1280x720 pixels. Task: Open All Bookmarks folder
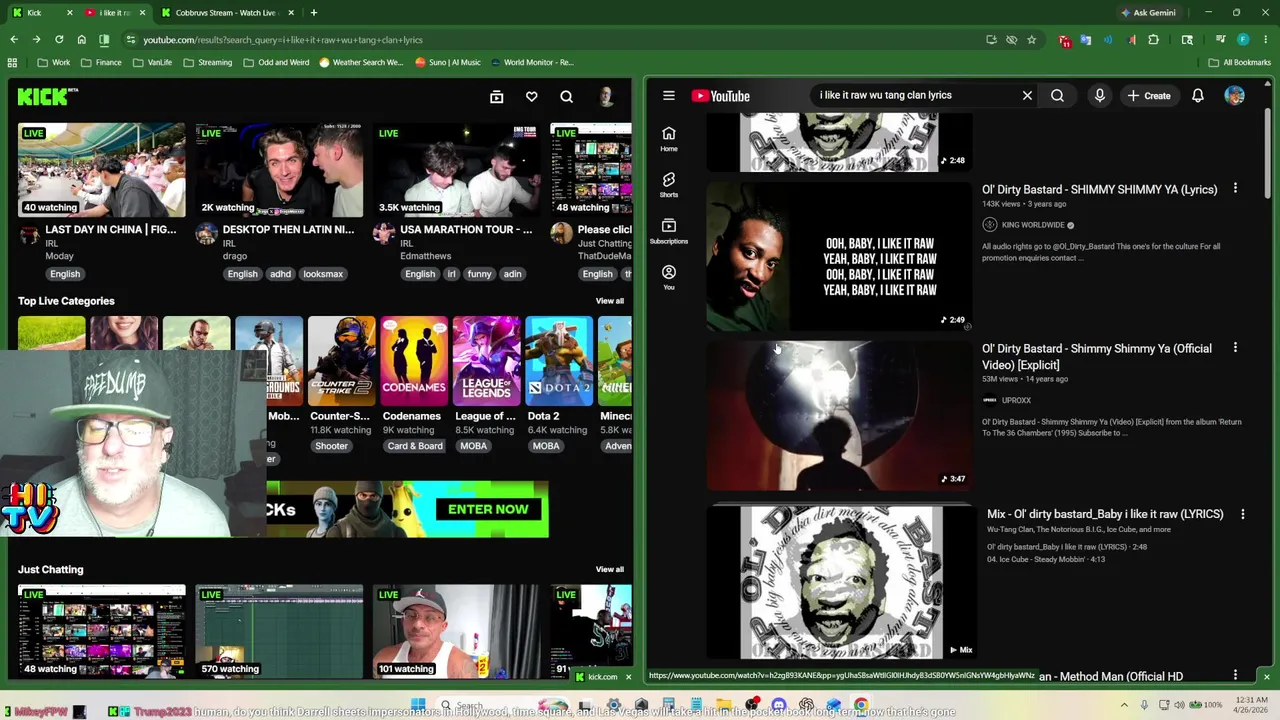coord(1240,62)
